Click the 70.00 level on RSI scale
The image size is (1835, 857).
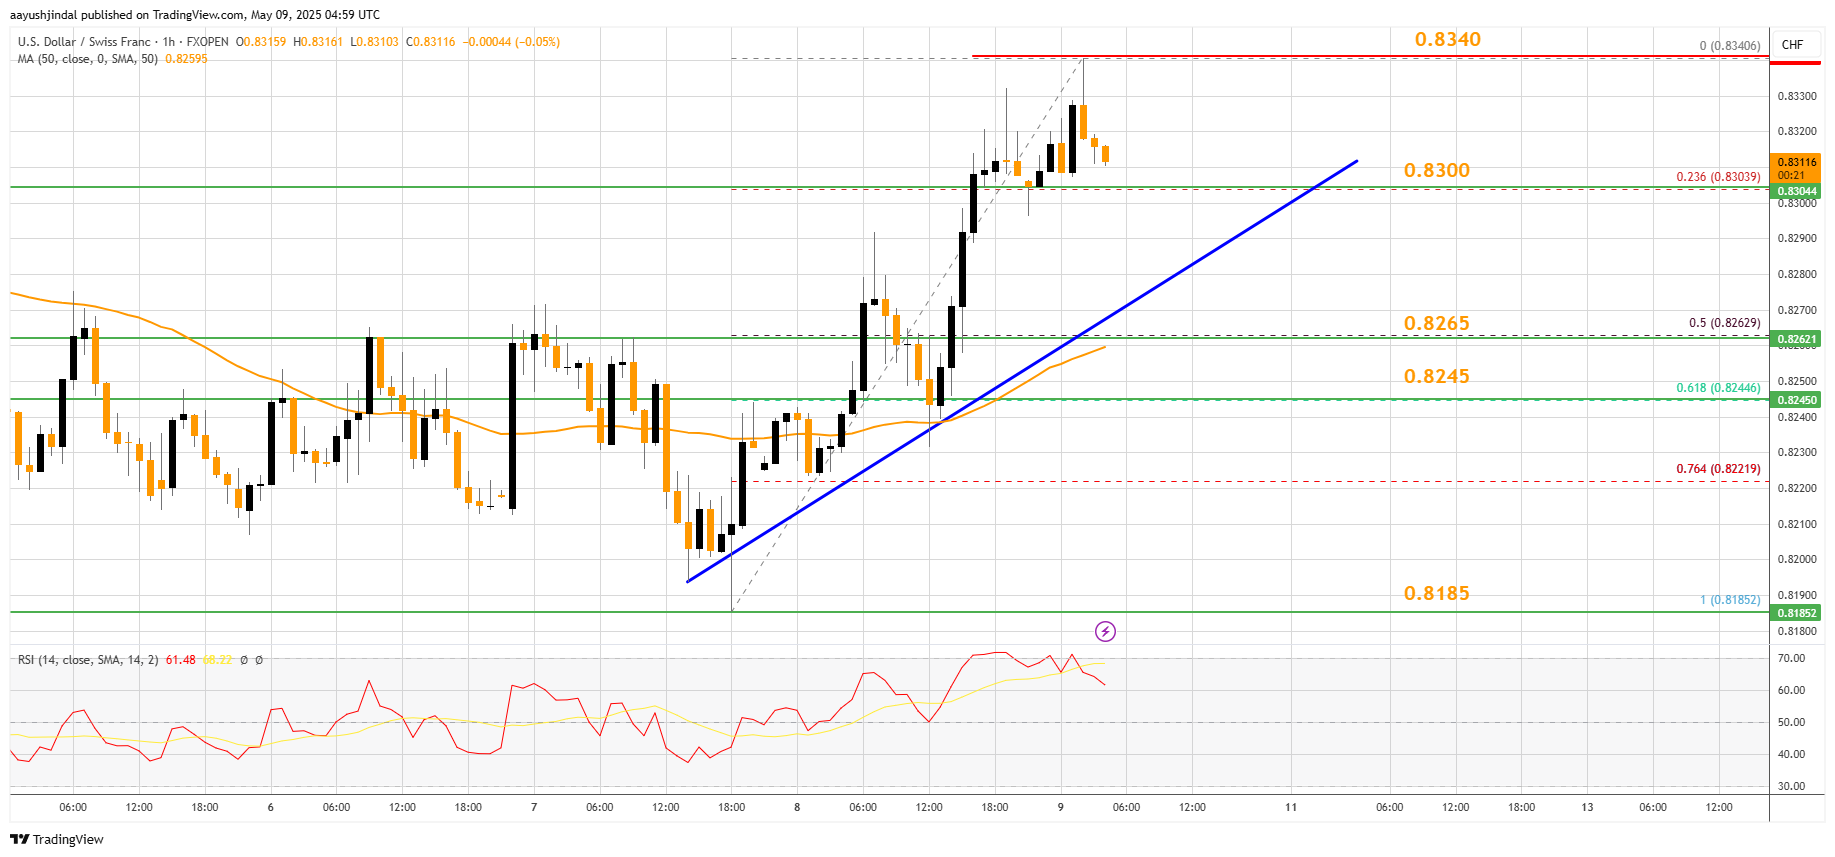pyautogui.click(x=1791, y=658)
